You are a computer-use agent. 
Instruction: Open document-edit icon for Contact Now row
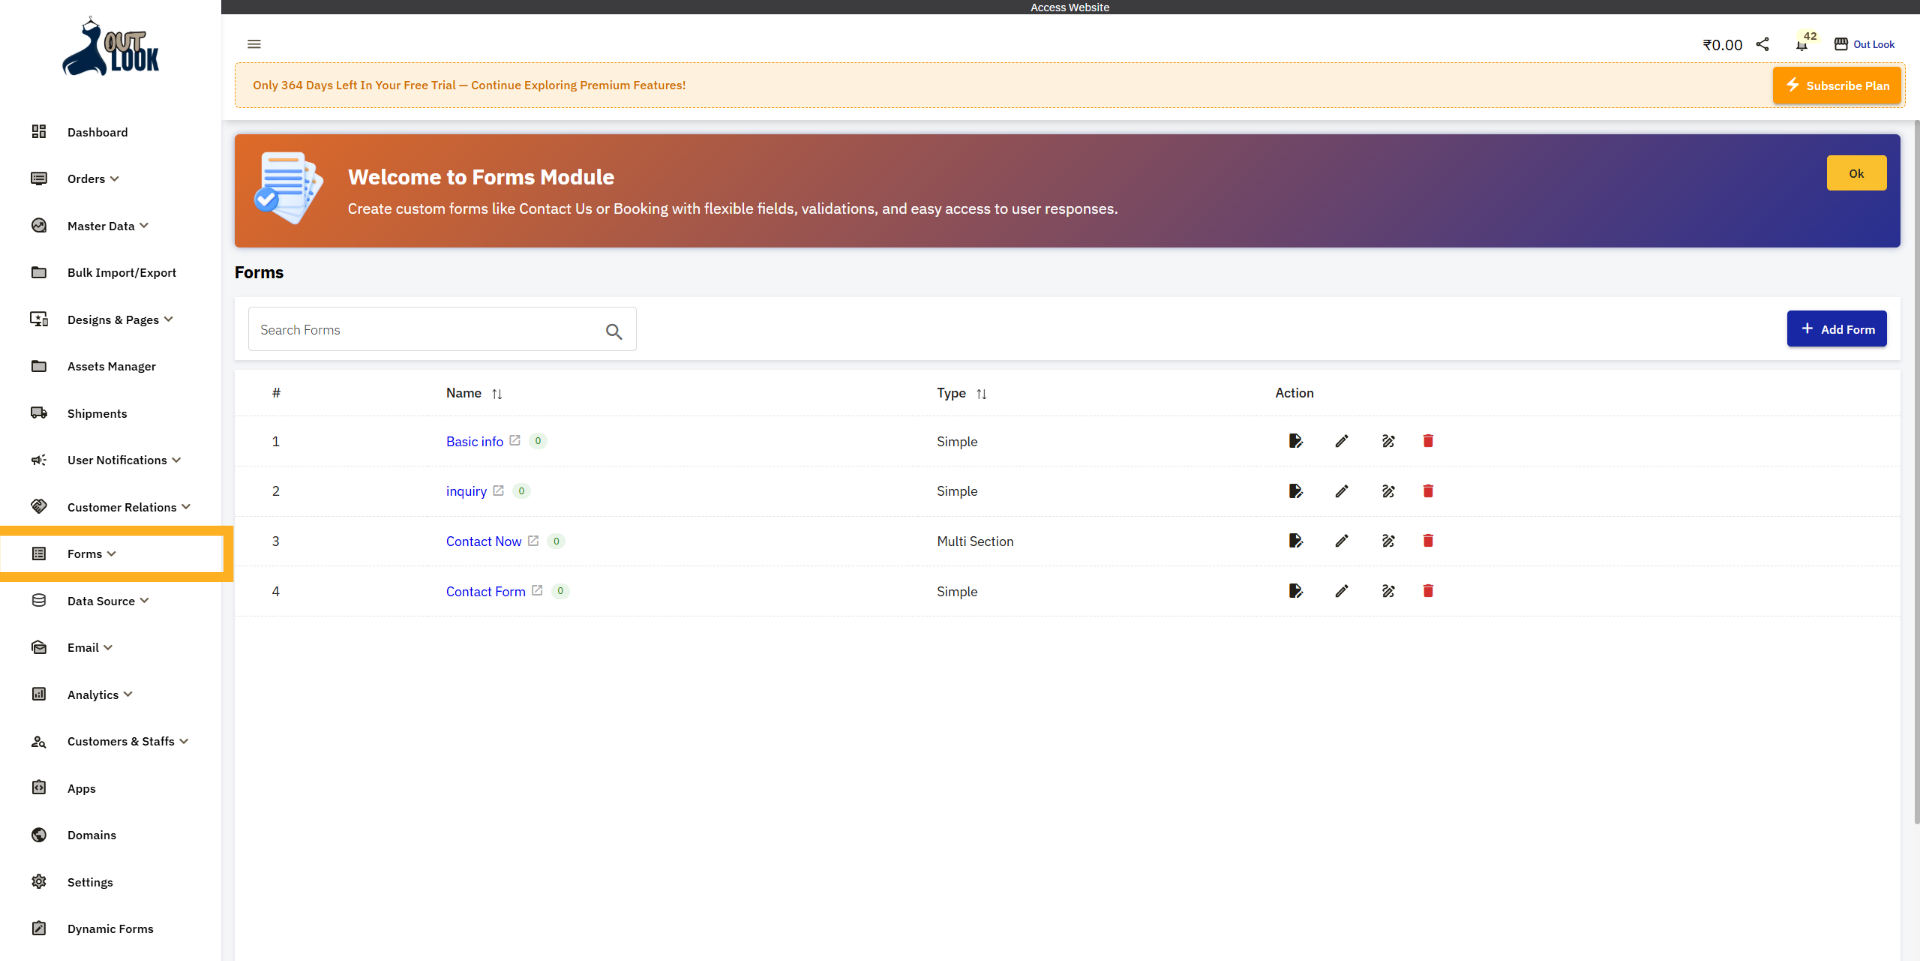pyautogui.click(x=1295, y=541)
